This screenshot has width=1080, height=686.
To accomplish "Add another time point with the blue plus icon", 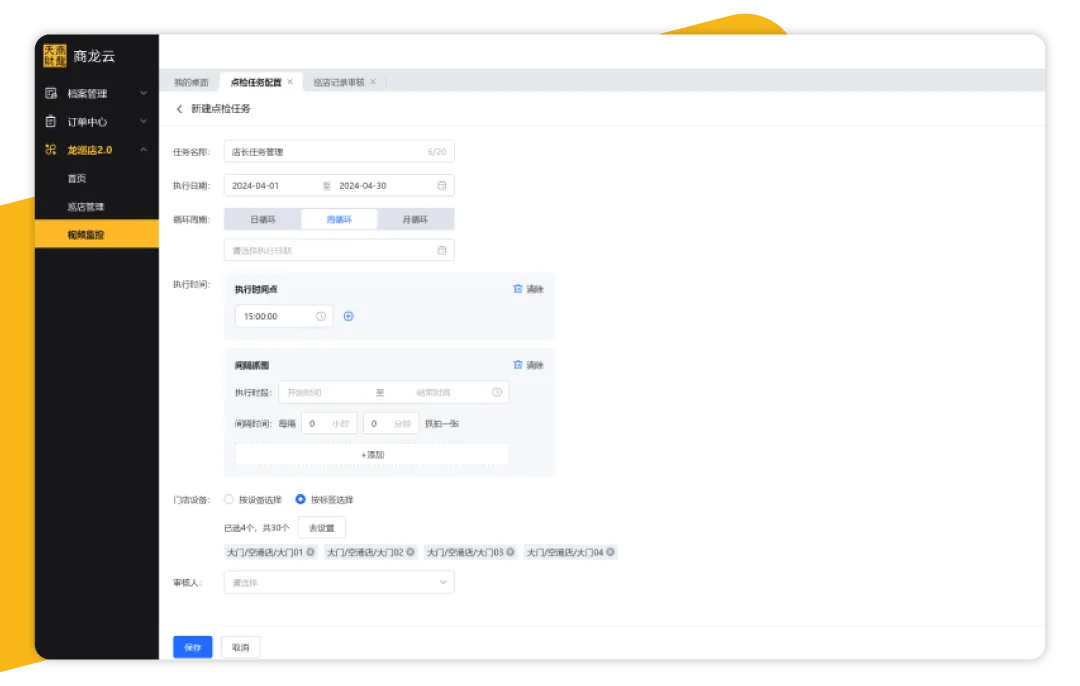I will (x=349, y=316).
